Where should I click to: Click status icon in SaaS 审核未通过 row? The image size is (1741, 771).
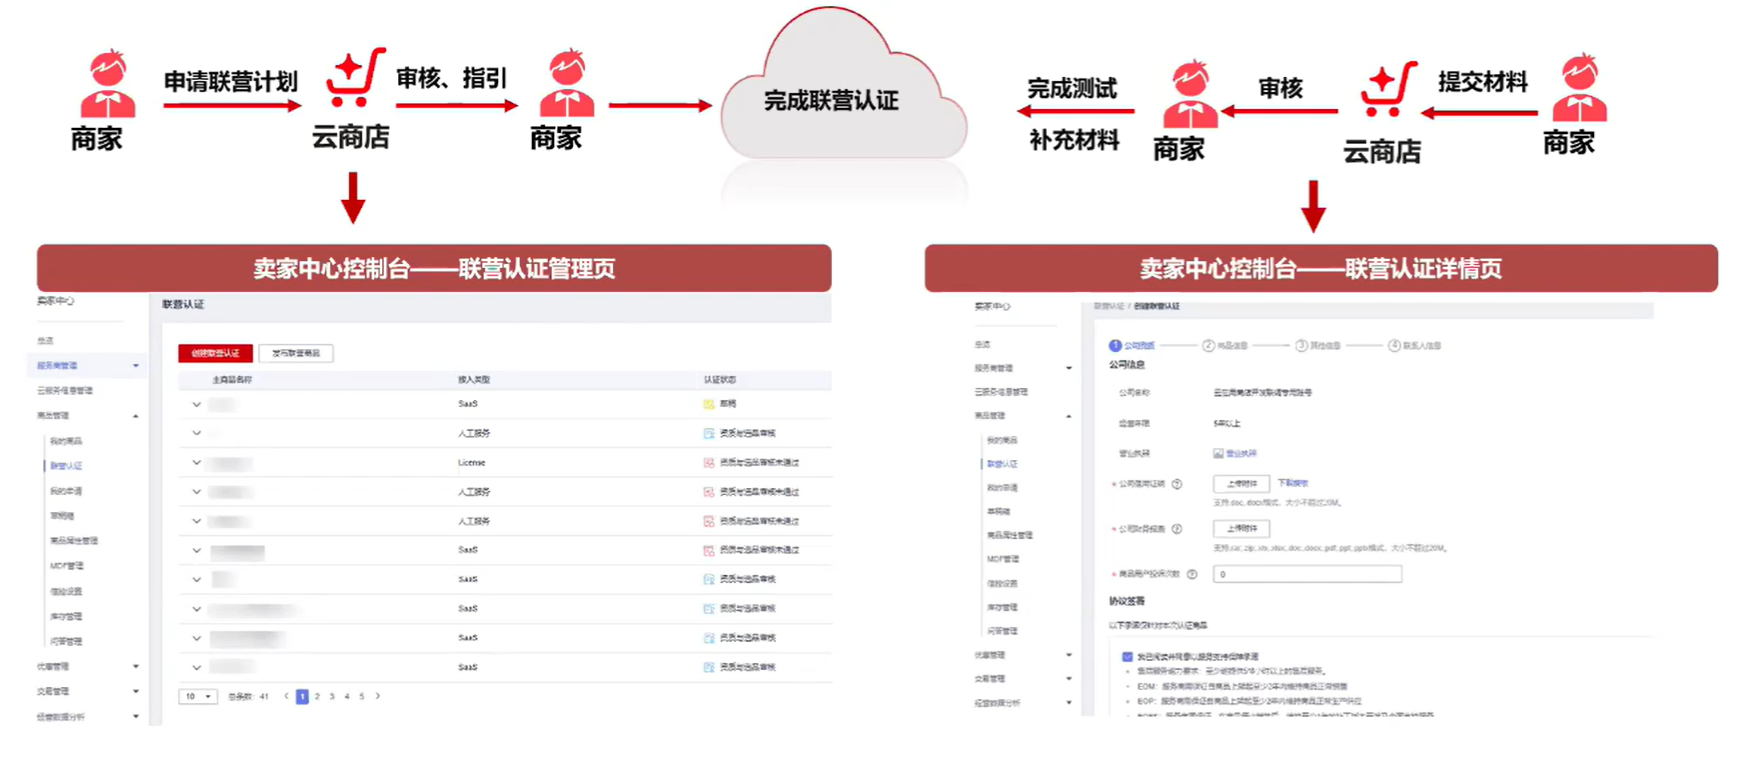pos(709,550)
